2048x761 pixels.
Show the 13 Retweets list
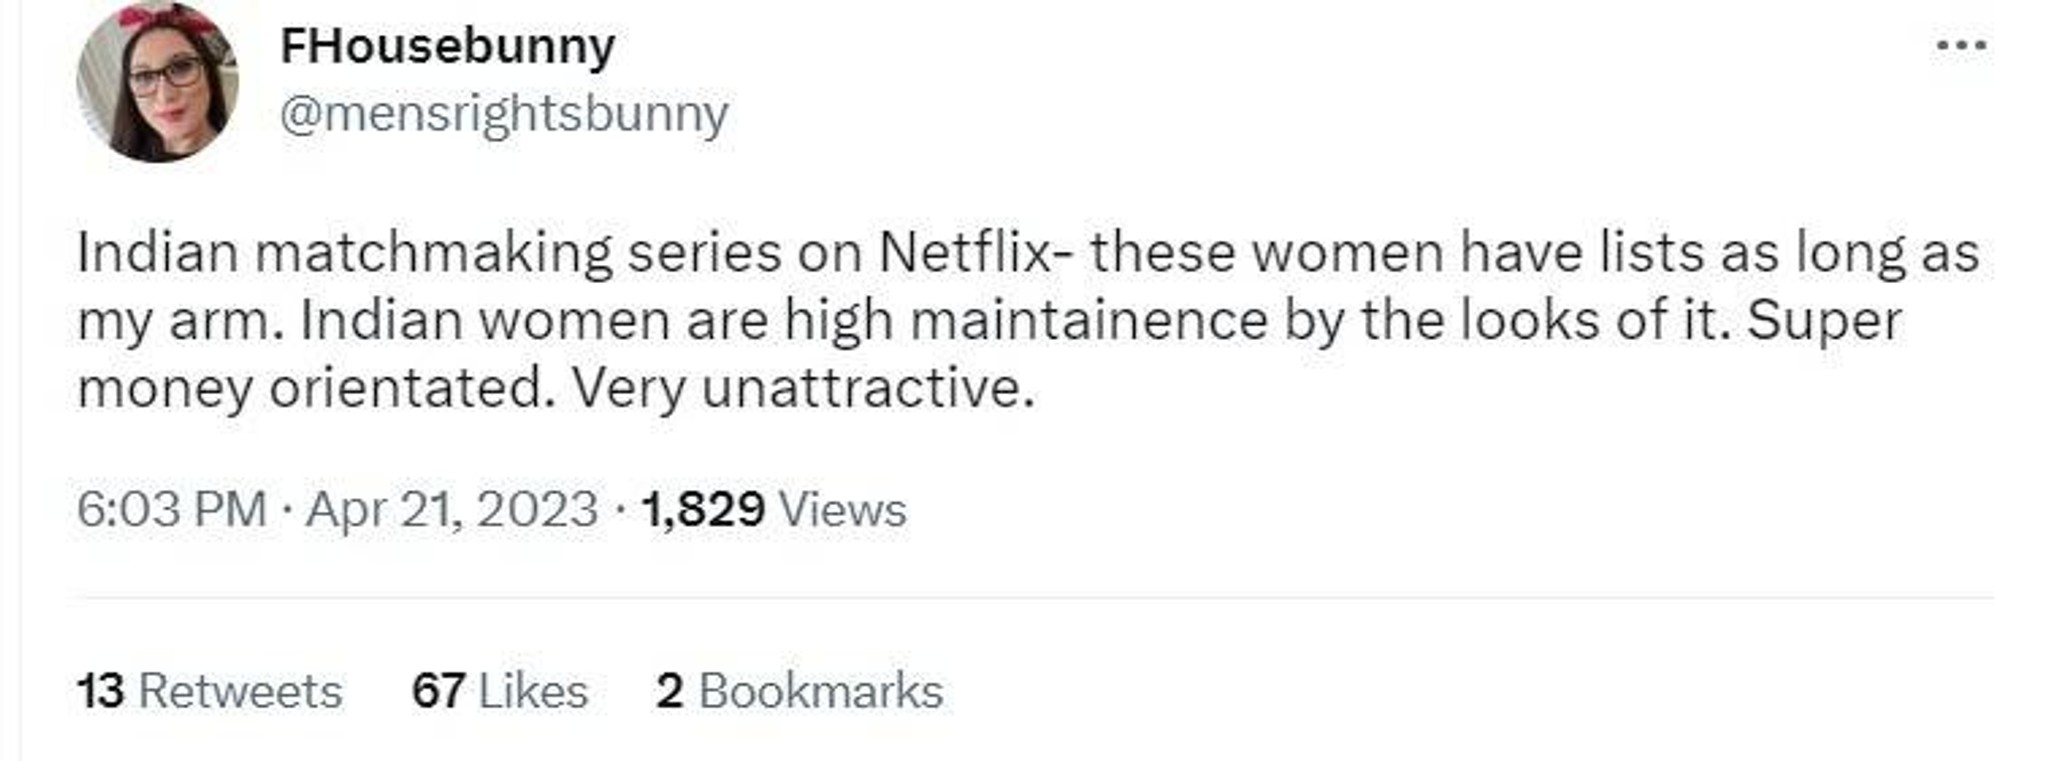point(209,691)
